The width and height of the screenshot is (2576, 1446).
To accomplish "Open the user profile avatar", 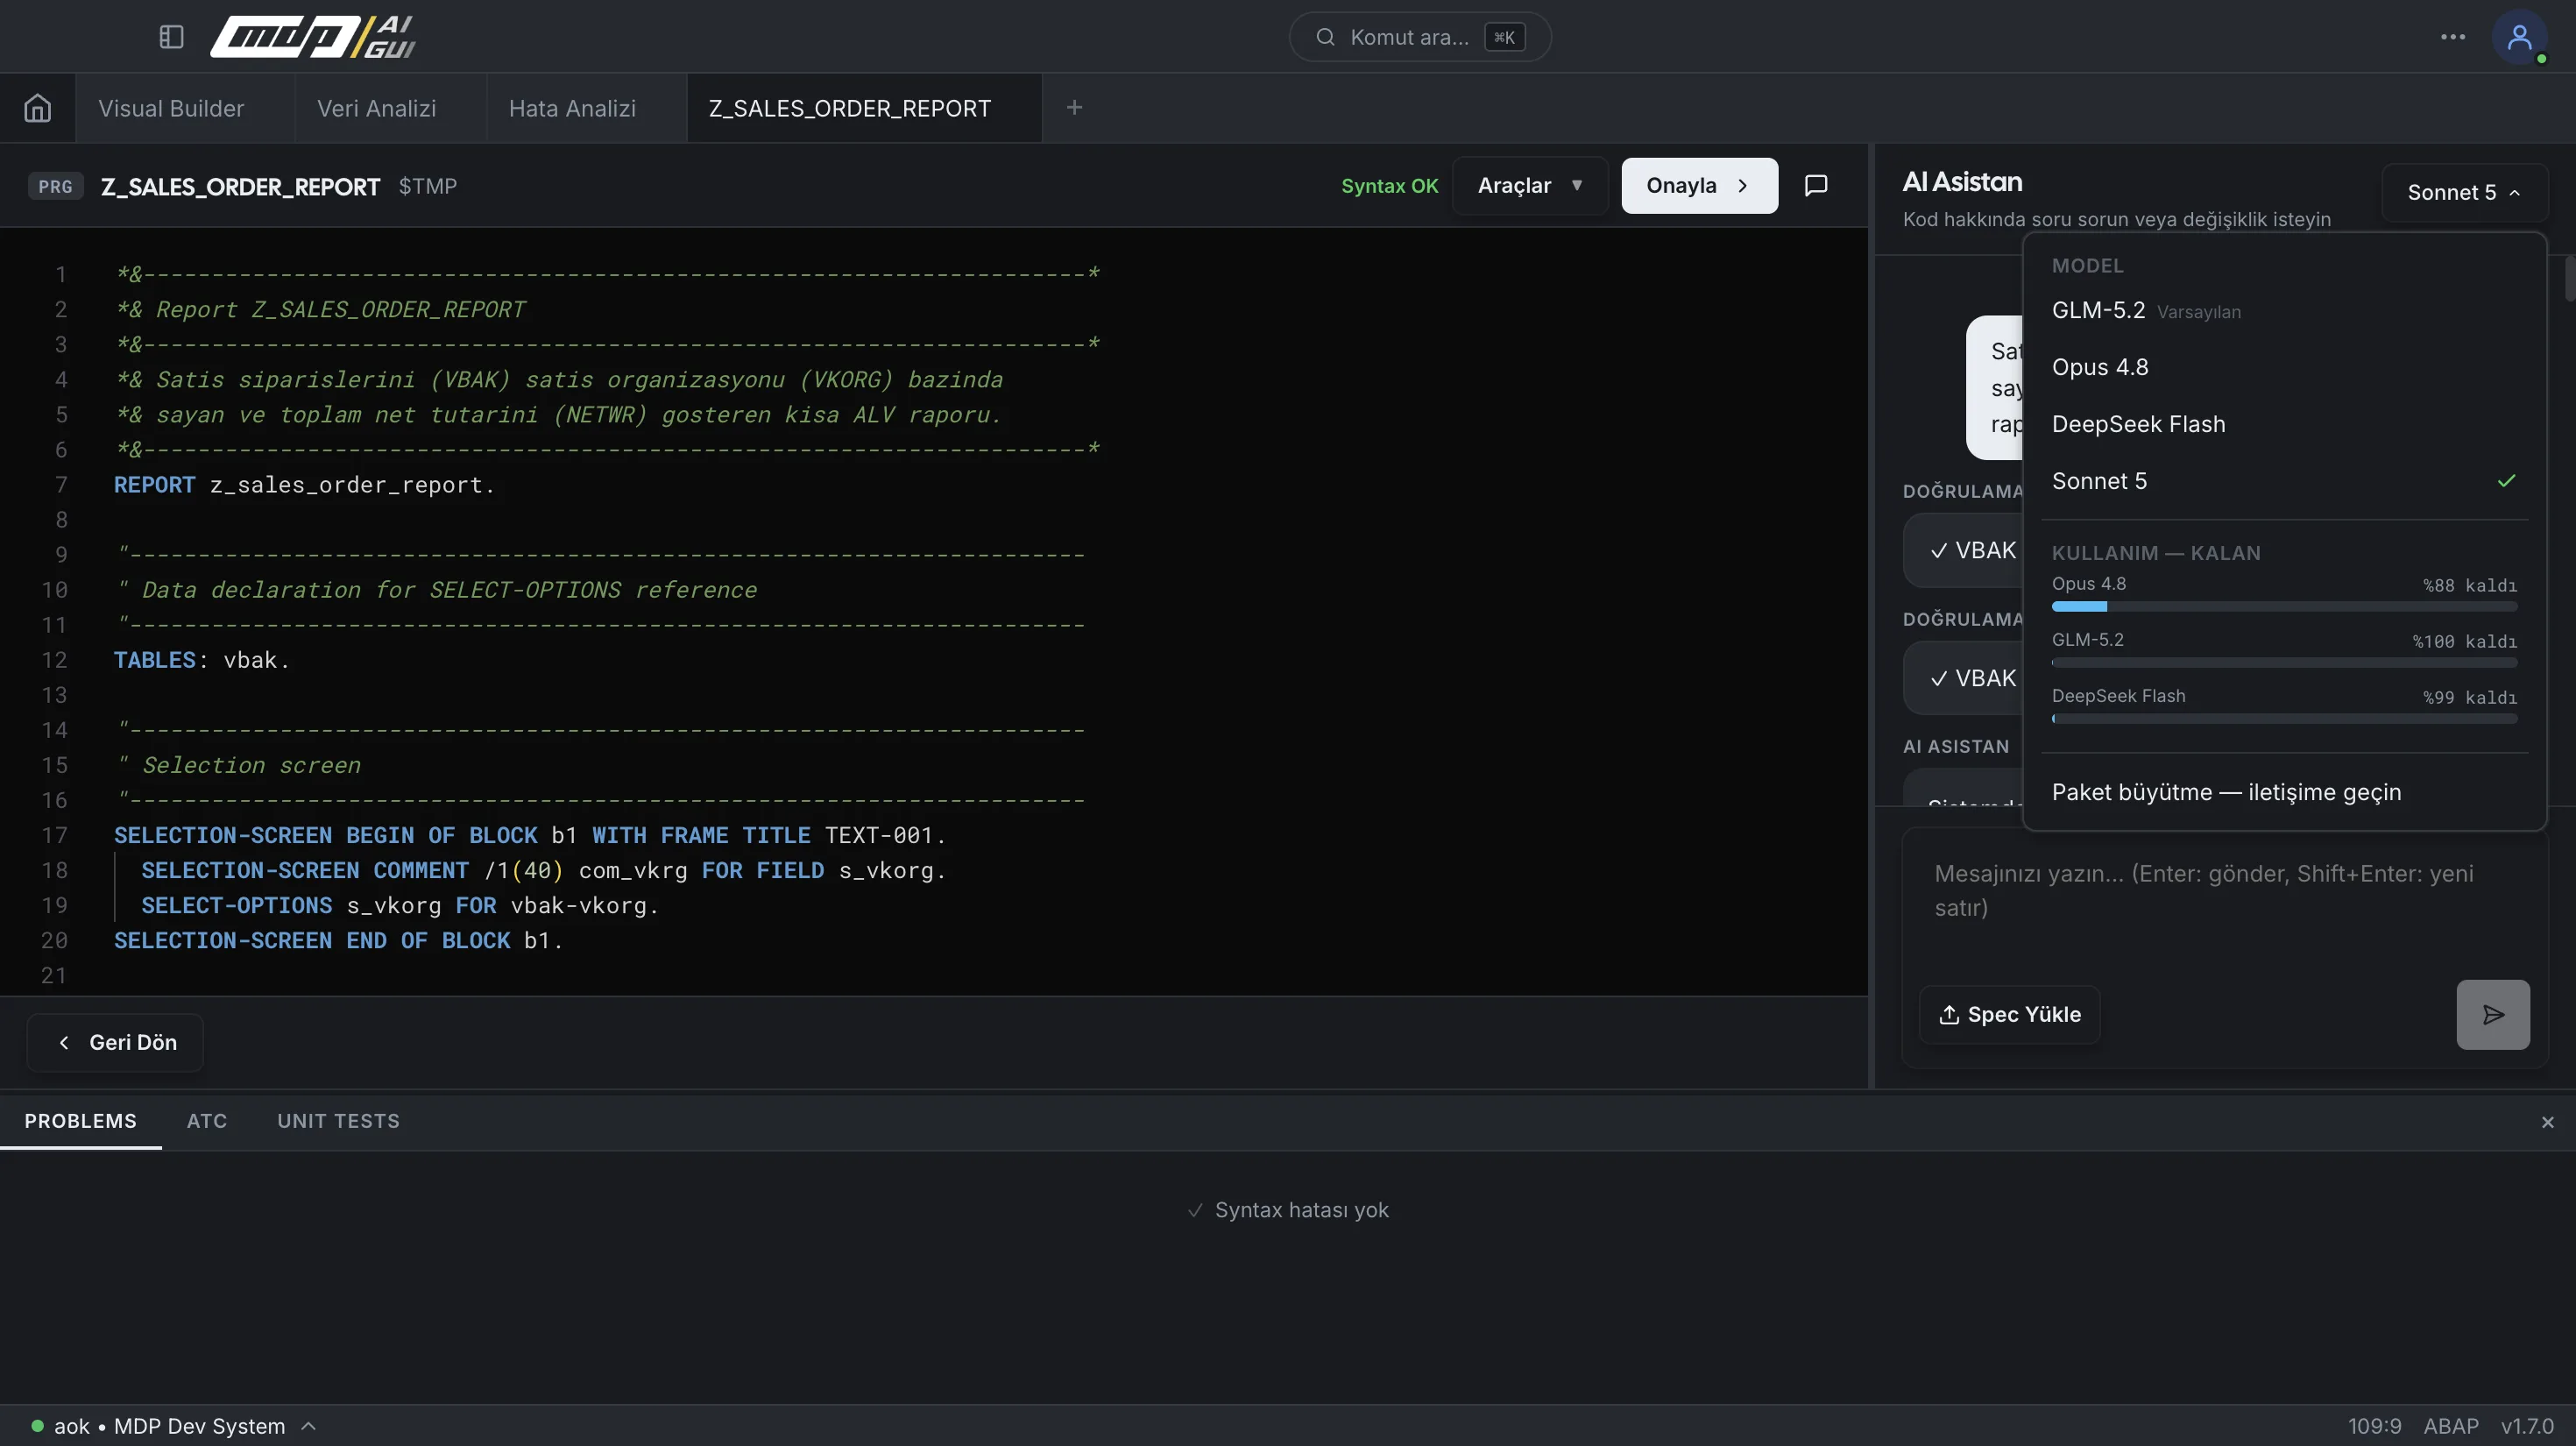I will point(2520,37).
